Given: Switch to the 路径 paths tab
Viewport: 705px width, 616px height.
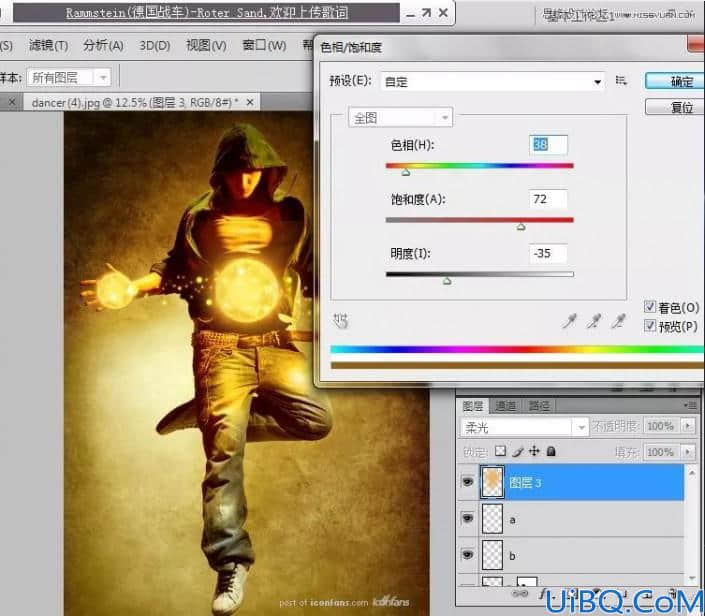Looking at the screenshot, I should tap(539, 406).
